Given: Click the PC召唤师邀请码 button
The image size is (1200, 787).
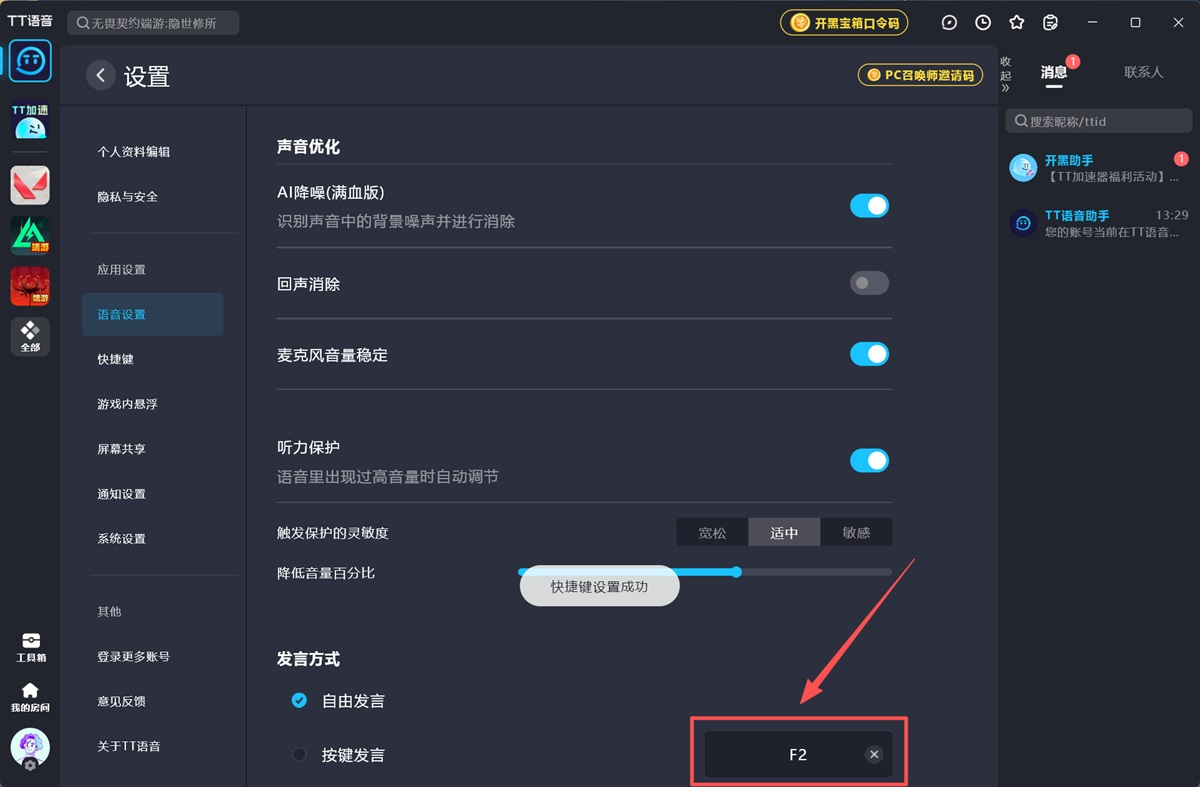Looking at the screenshot, I should [919, 74].
